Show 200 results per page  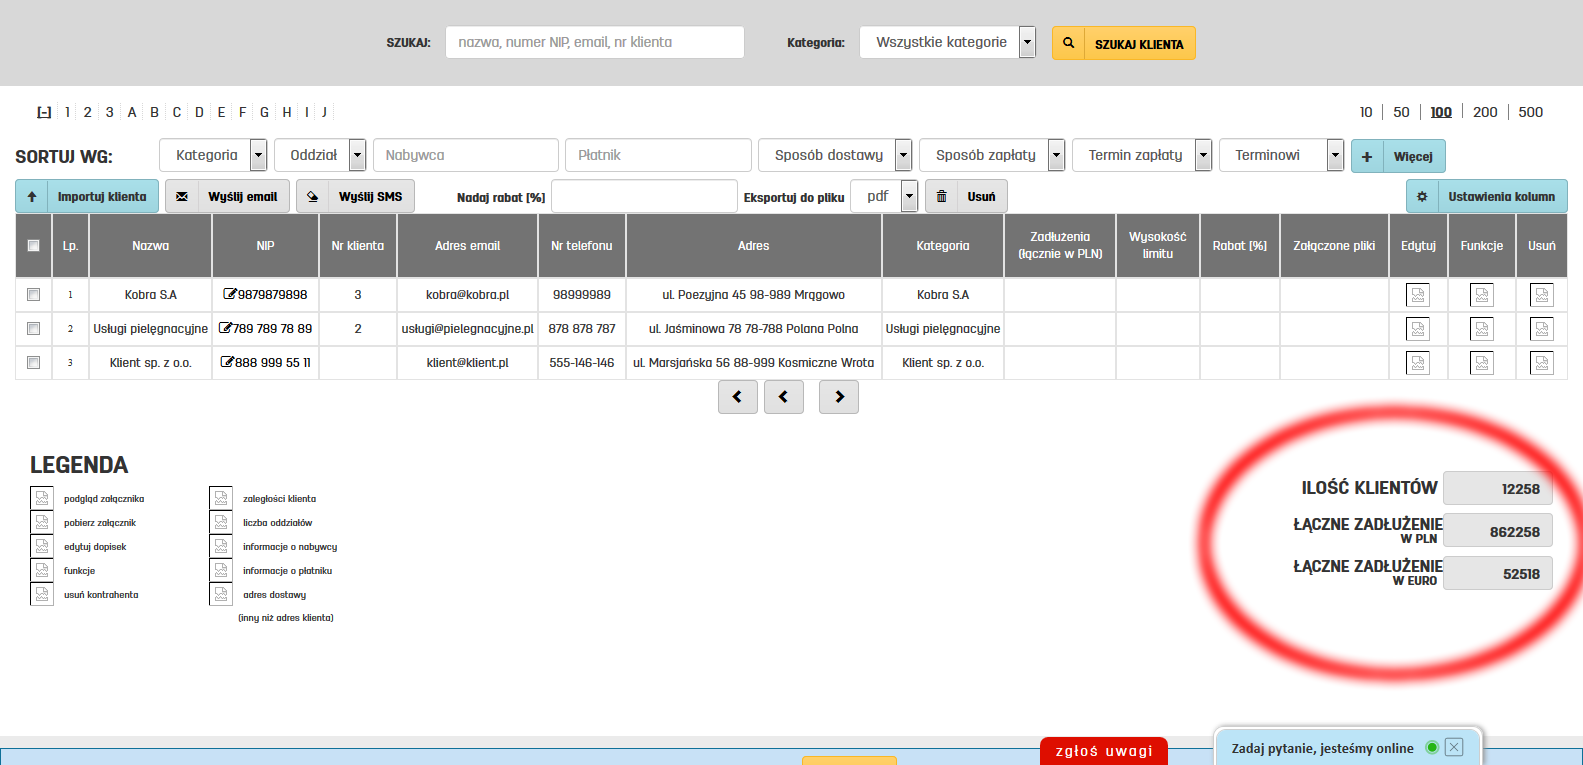(x=1485, y=112)
